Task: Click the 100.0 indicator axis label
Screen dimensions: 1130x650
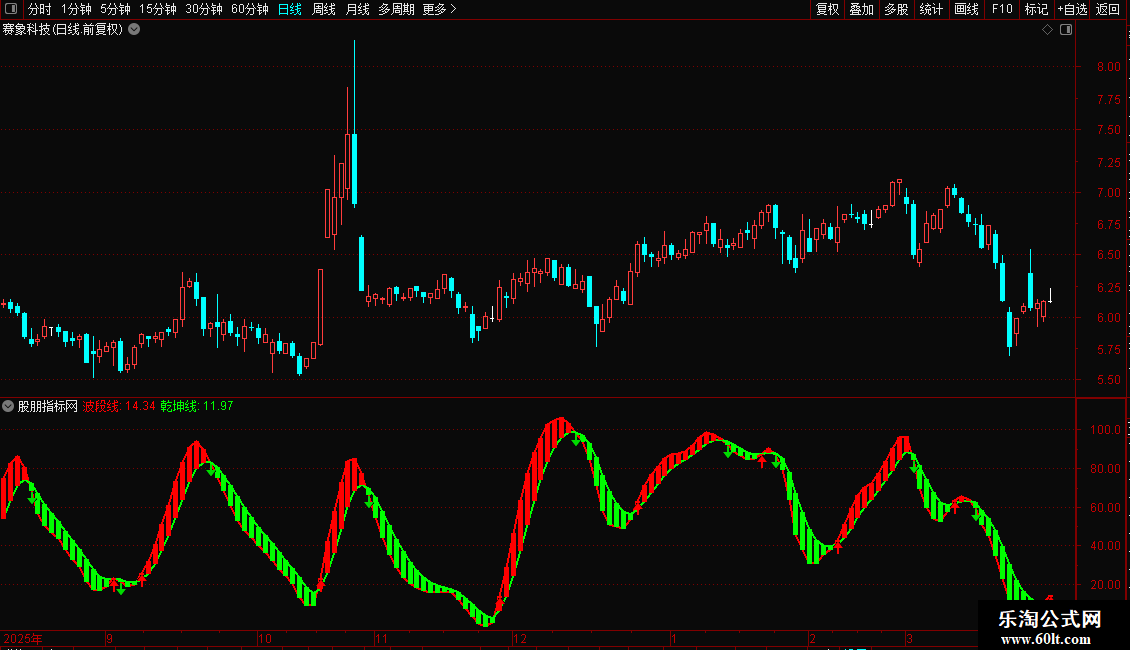Action: click(1106, 429)
